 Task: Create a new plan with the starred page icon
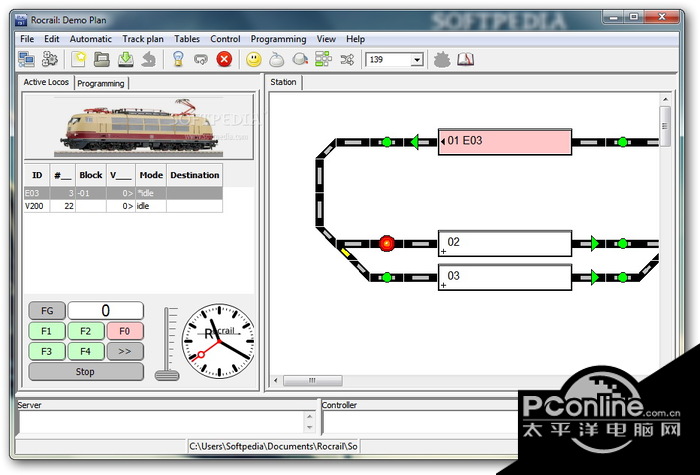click(78, 59)
